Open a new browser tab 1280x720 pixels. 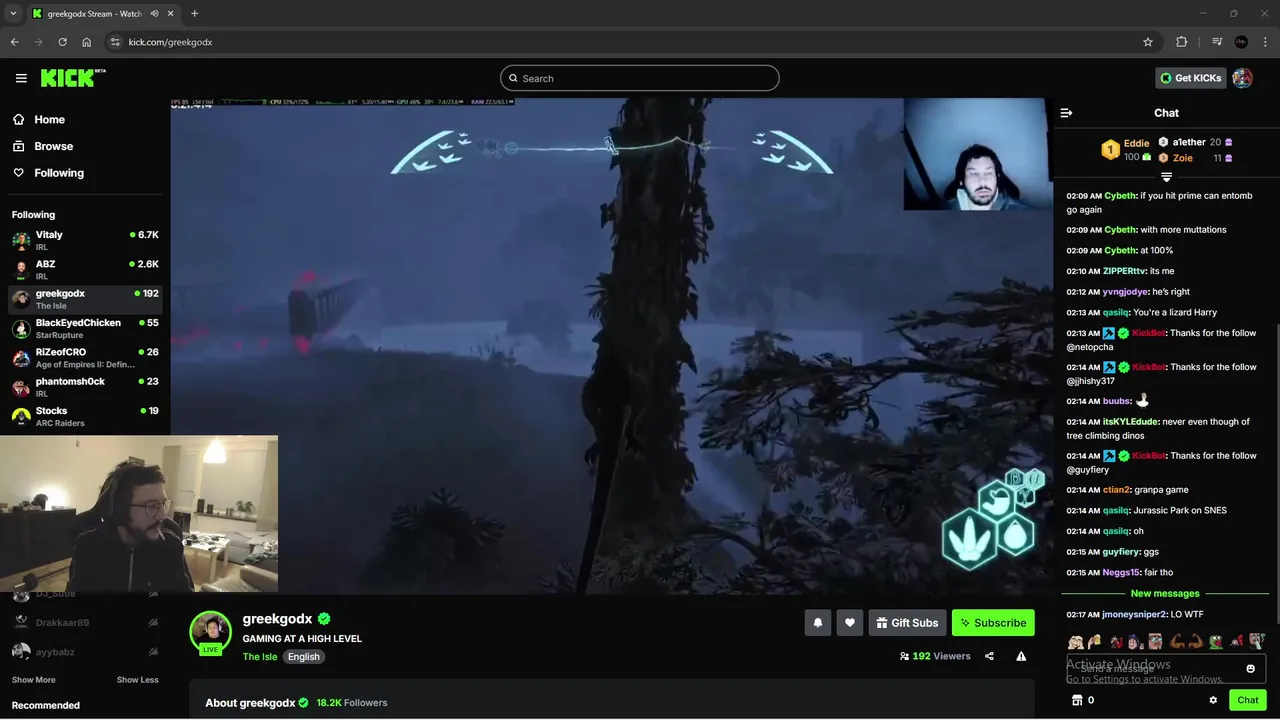pos(194,14)
